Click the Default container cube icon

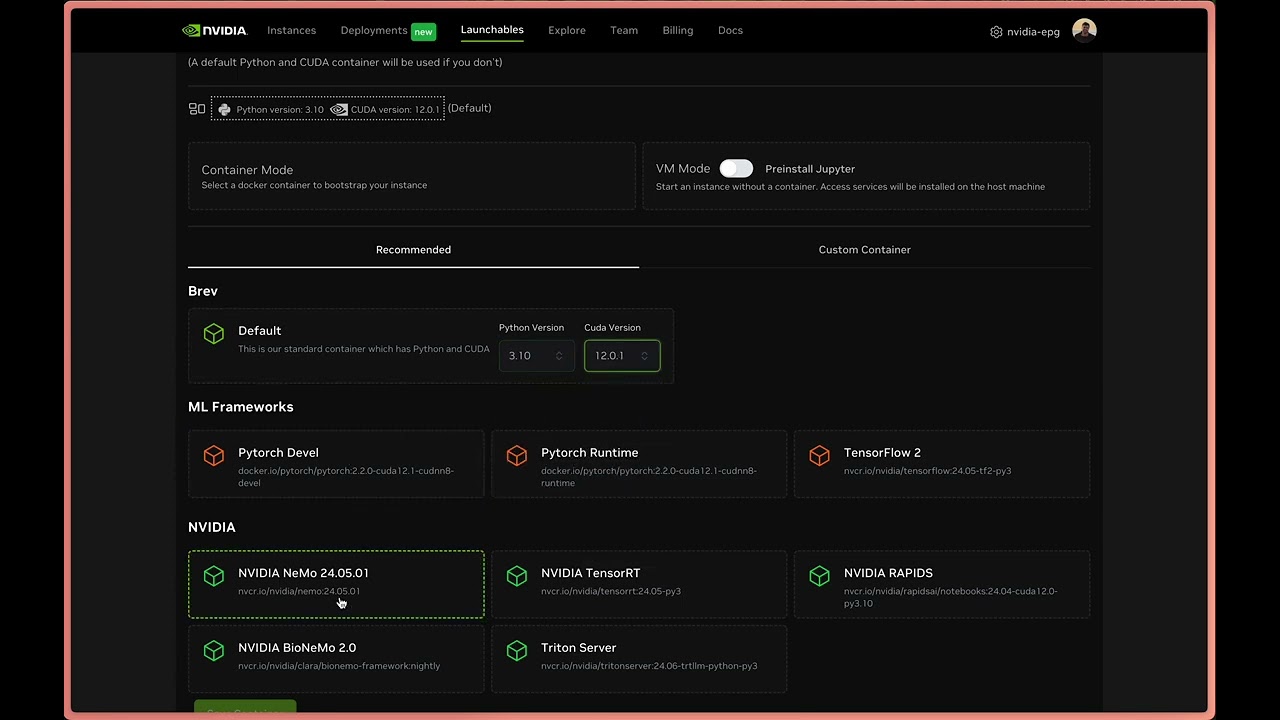[214, 334]
